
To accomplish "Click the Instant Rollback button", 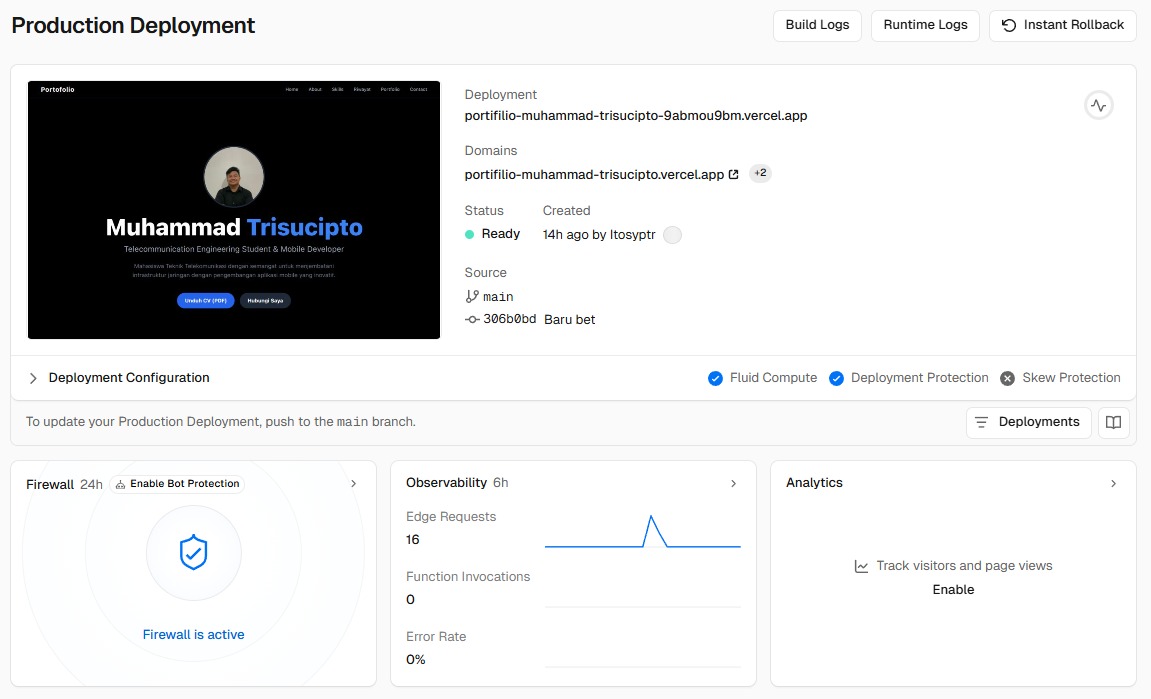I will click(x=1062, y=25).
